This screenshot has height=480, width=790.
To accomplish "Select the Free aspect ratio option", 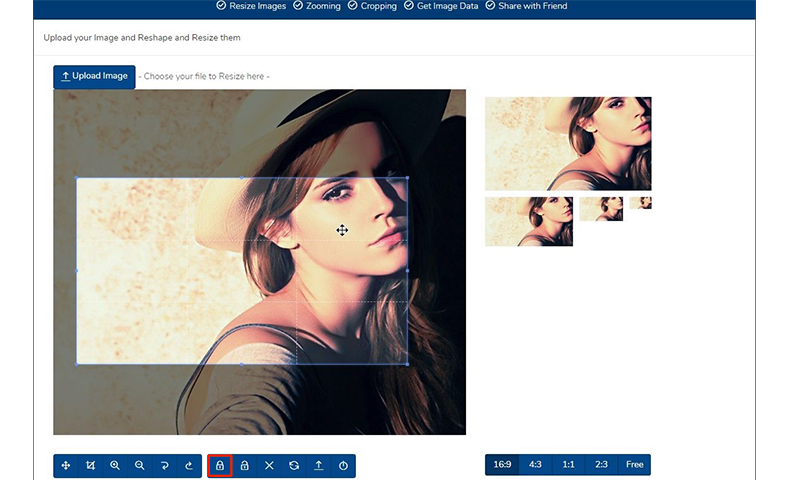I will click(634, 464).
